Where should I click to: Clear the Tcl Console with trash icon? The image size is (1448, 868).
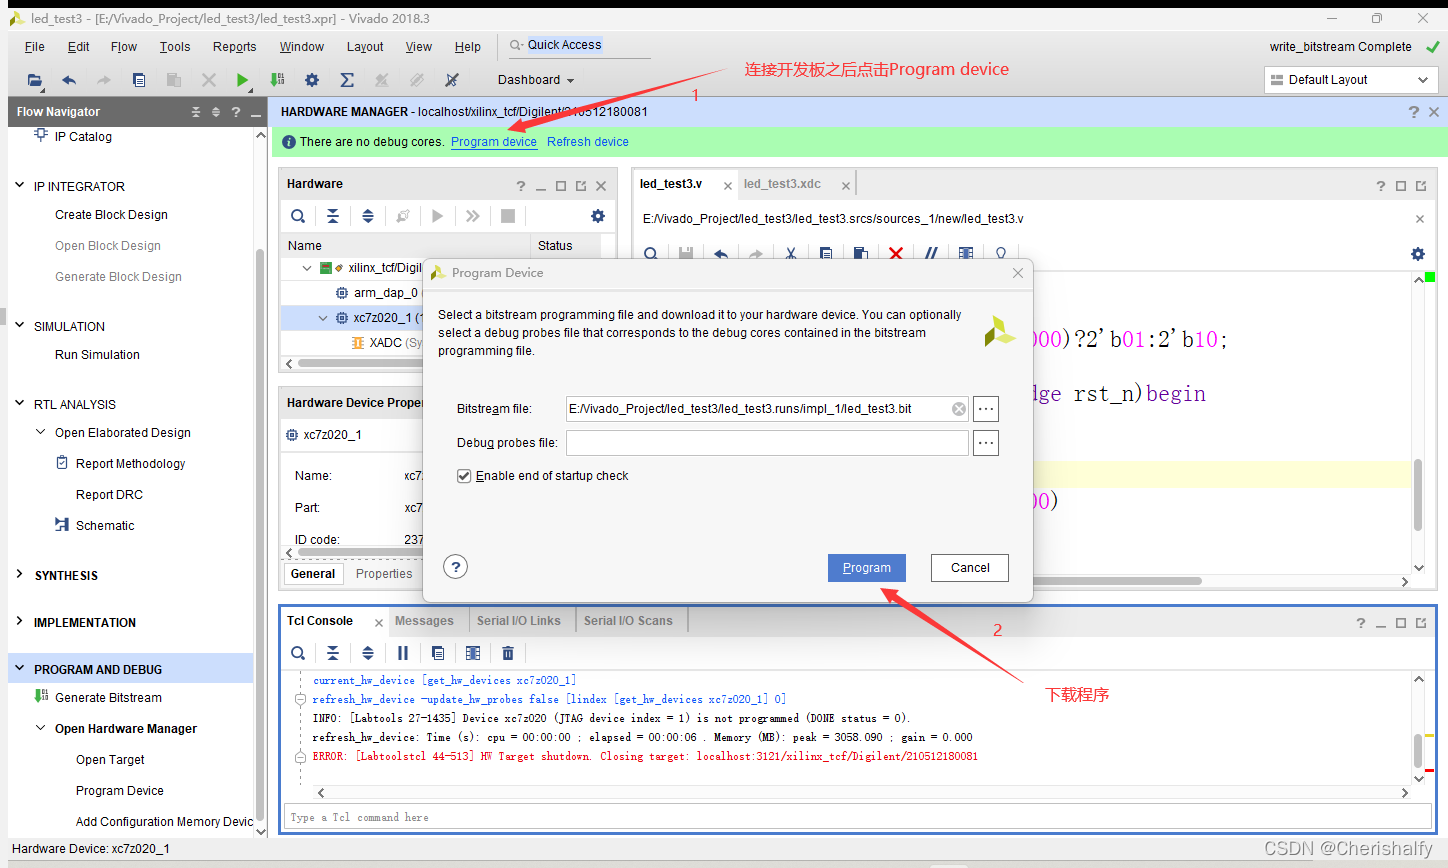point(508,653)
